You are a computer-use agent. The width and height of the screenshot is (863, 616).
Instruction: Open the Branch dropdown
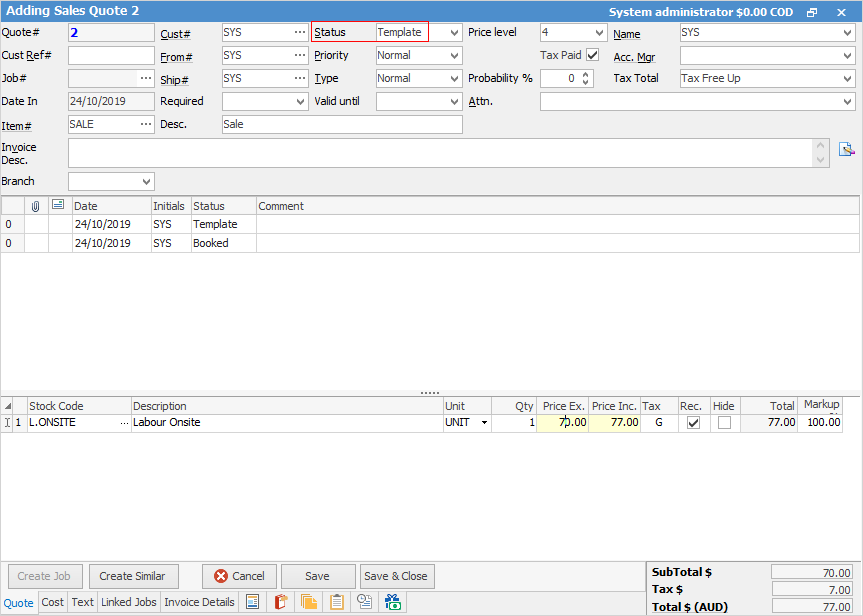[147, 182]
